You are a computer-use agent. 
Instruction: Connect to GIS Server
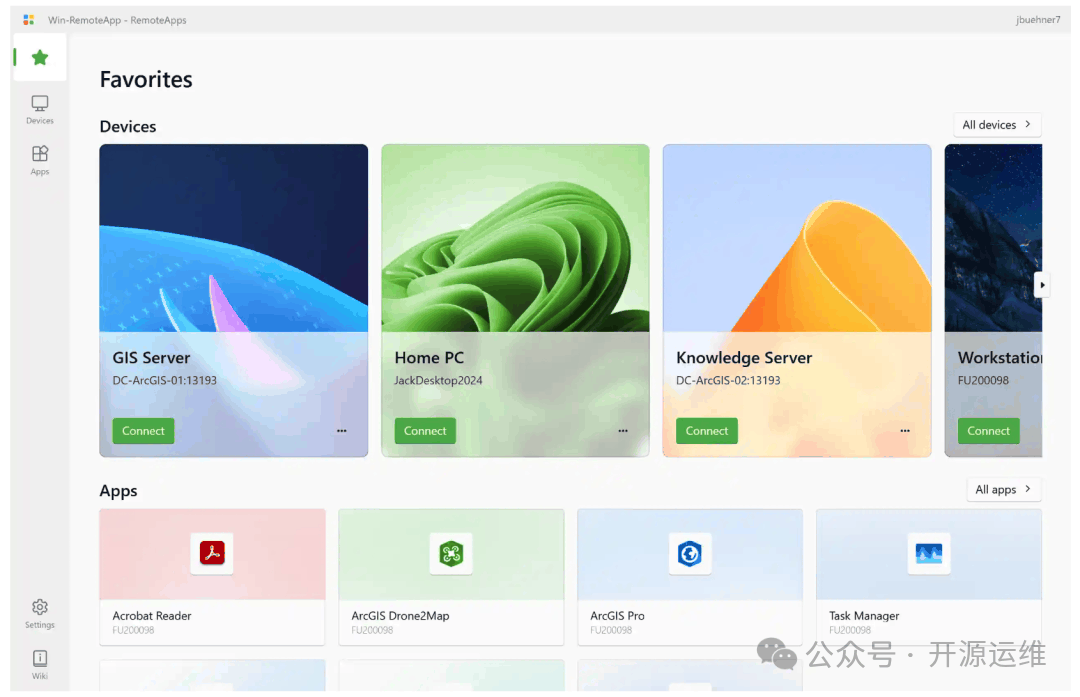tap(143, 430)
